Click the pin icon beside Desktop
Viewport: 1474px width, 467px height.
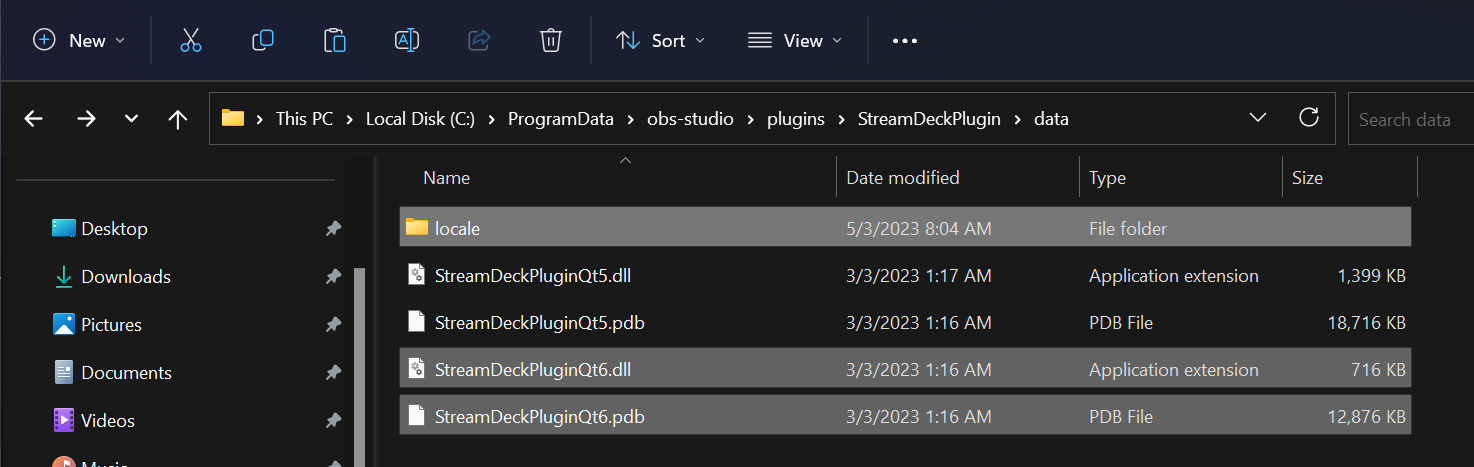[333, 229]
